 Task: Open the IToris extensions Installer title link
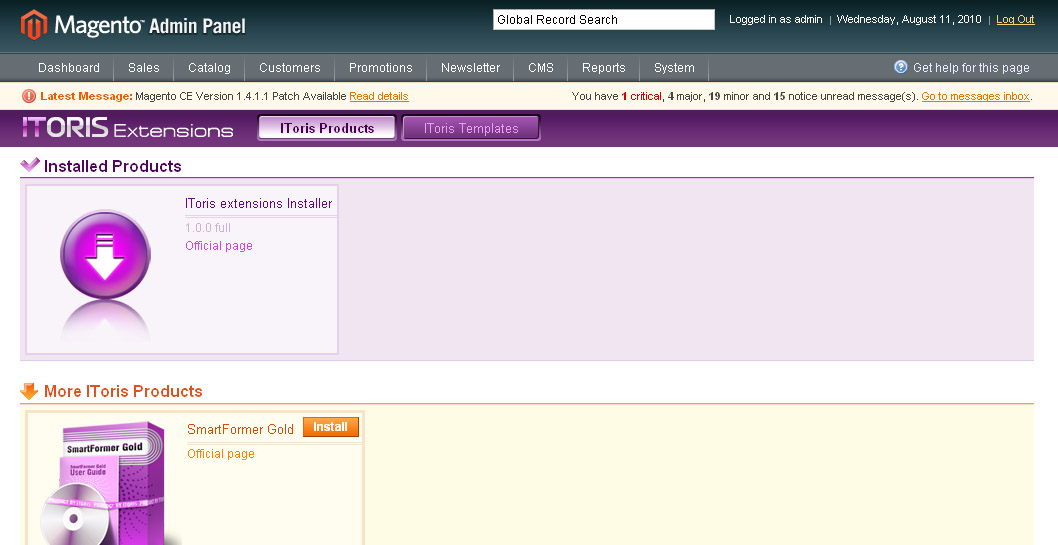coord(258,203)
